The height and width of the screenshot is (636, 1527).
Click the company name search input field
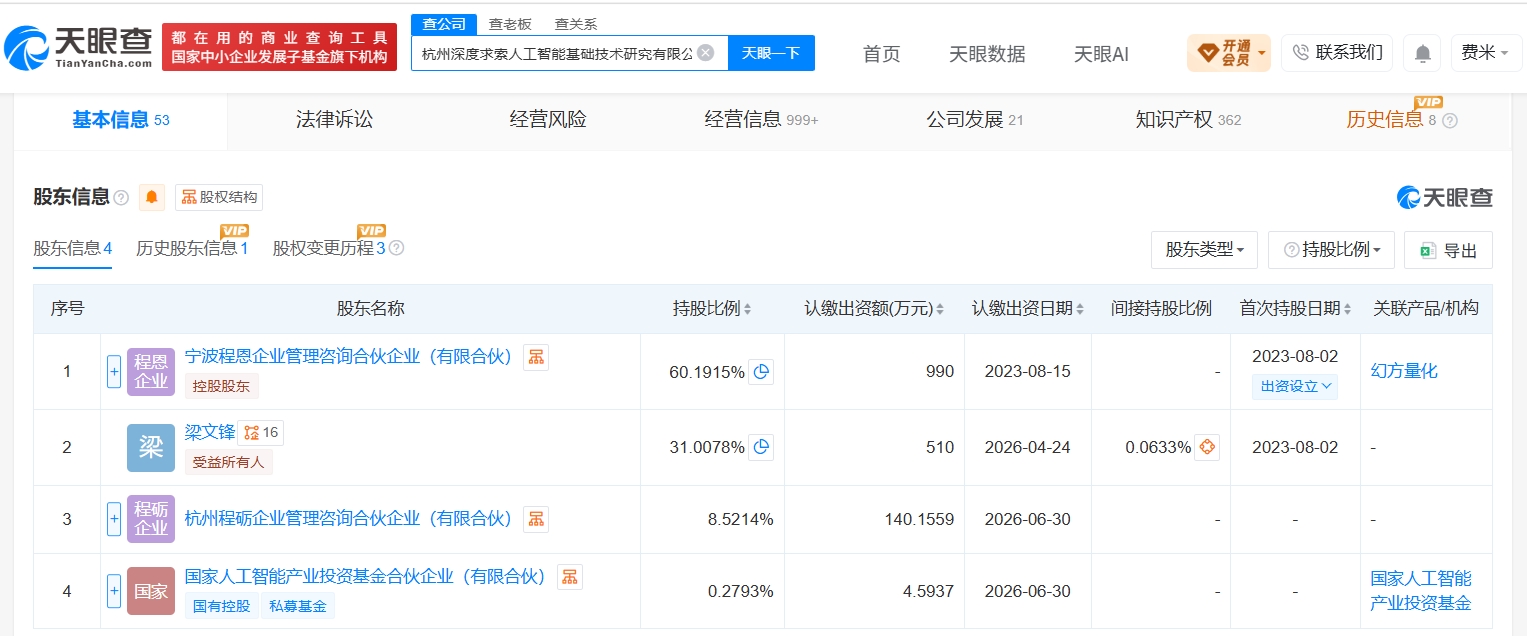click(556, 53)
